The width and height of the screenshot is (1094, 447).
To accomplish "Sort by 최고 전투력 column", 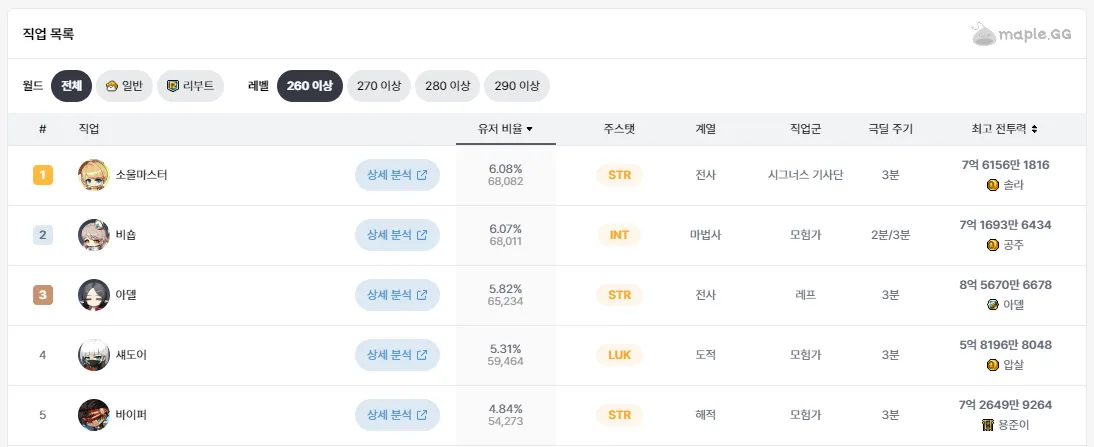I will (1004, 129).
